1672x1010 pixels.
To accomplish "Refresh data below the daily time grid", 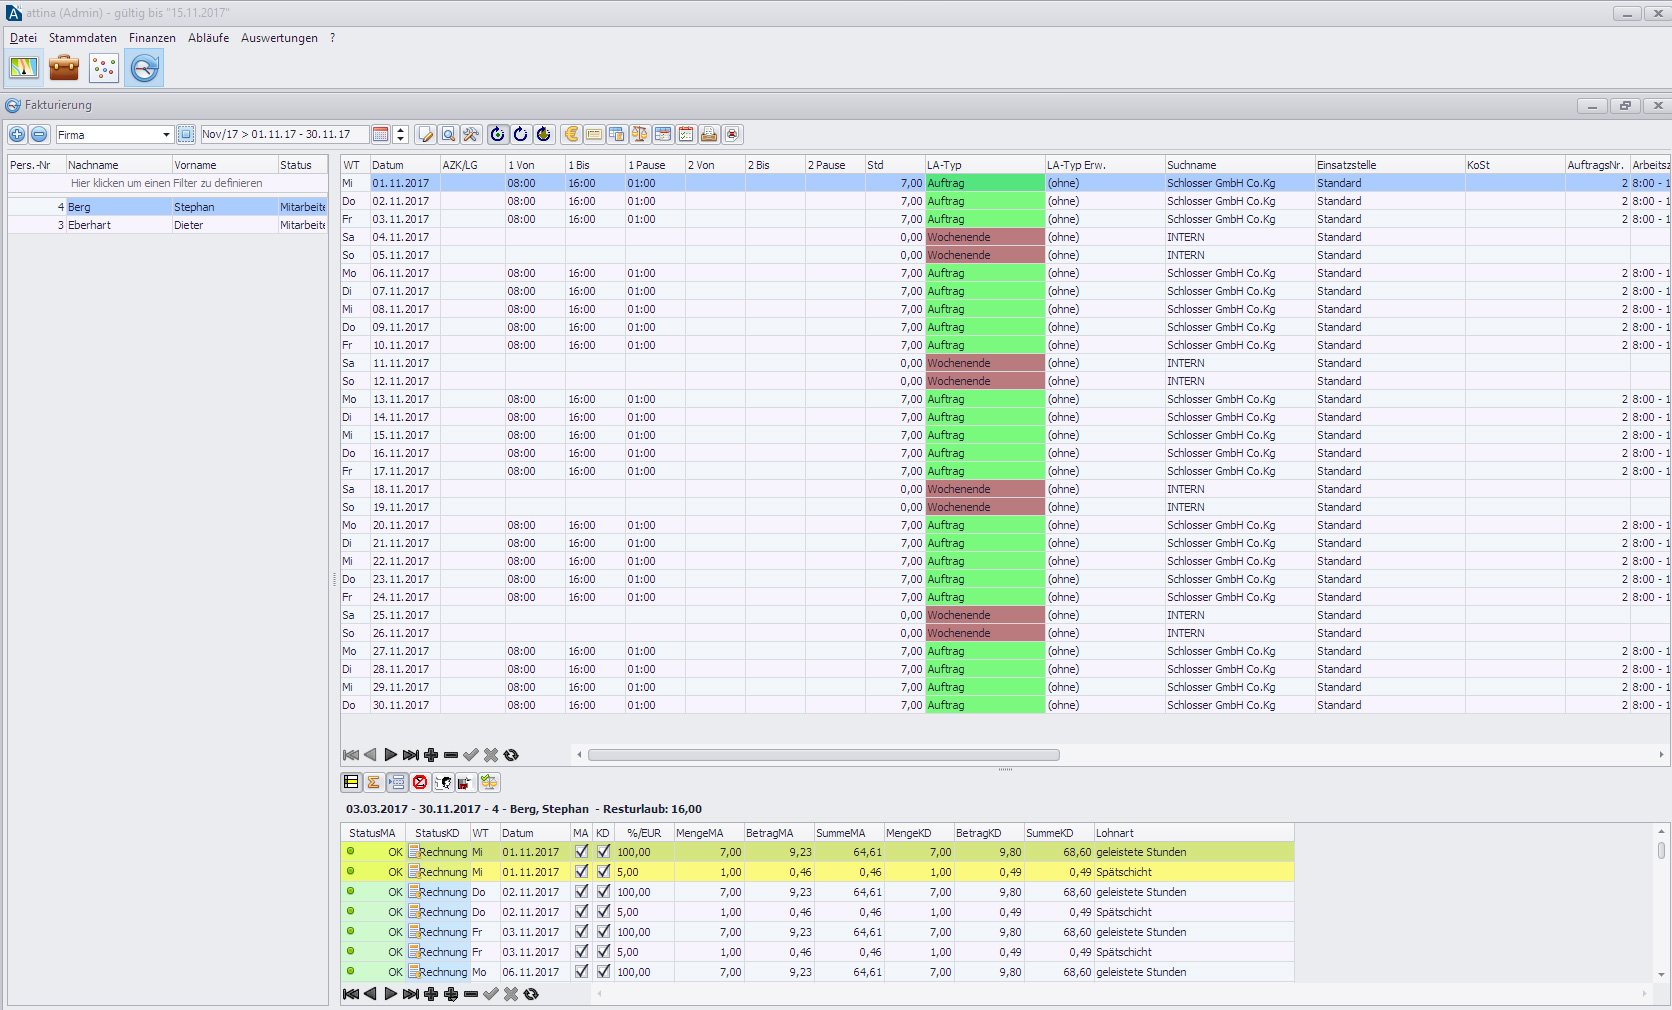I will 511,755.
